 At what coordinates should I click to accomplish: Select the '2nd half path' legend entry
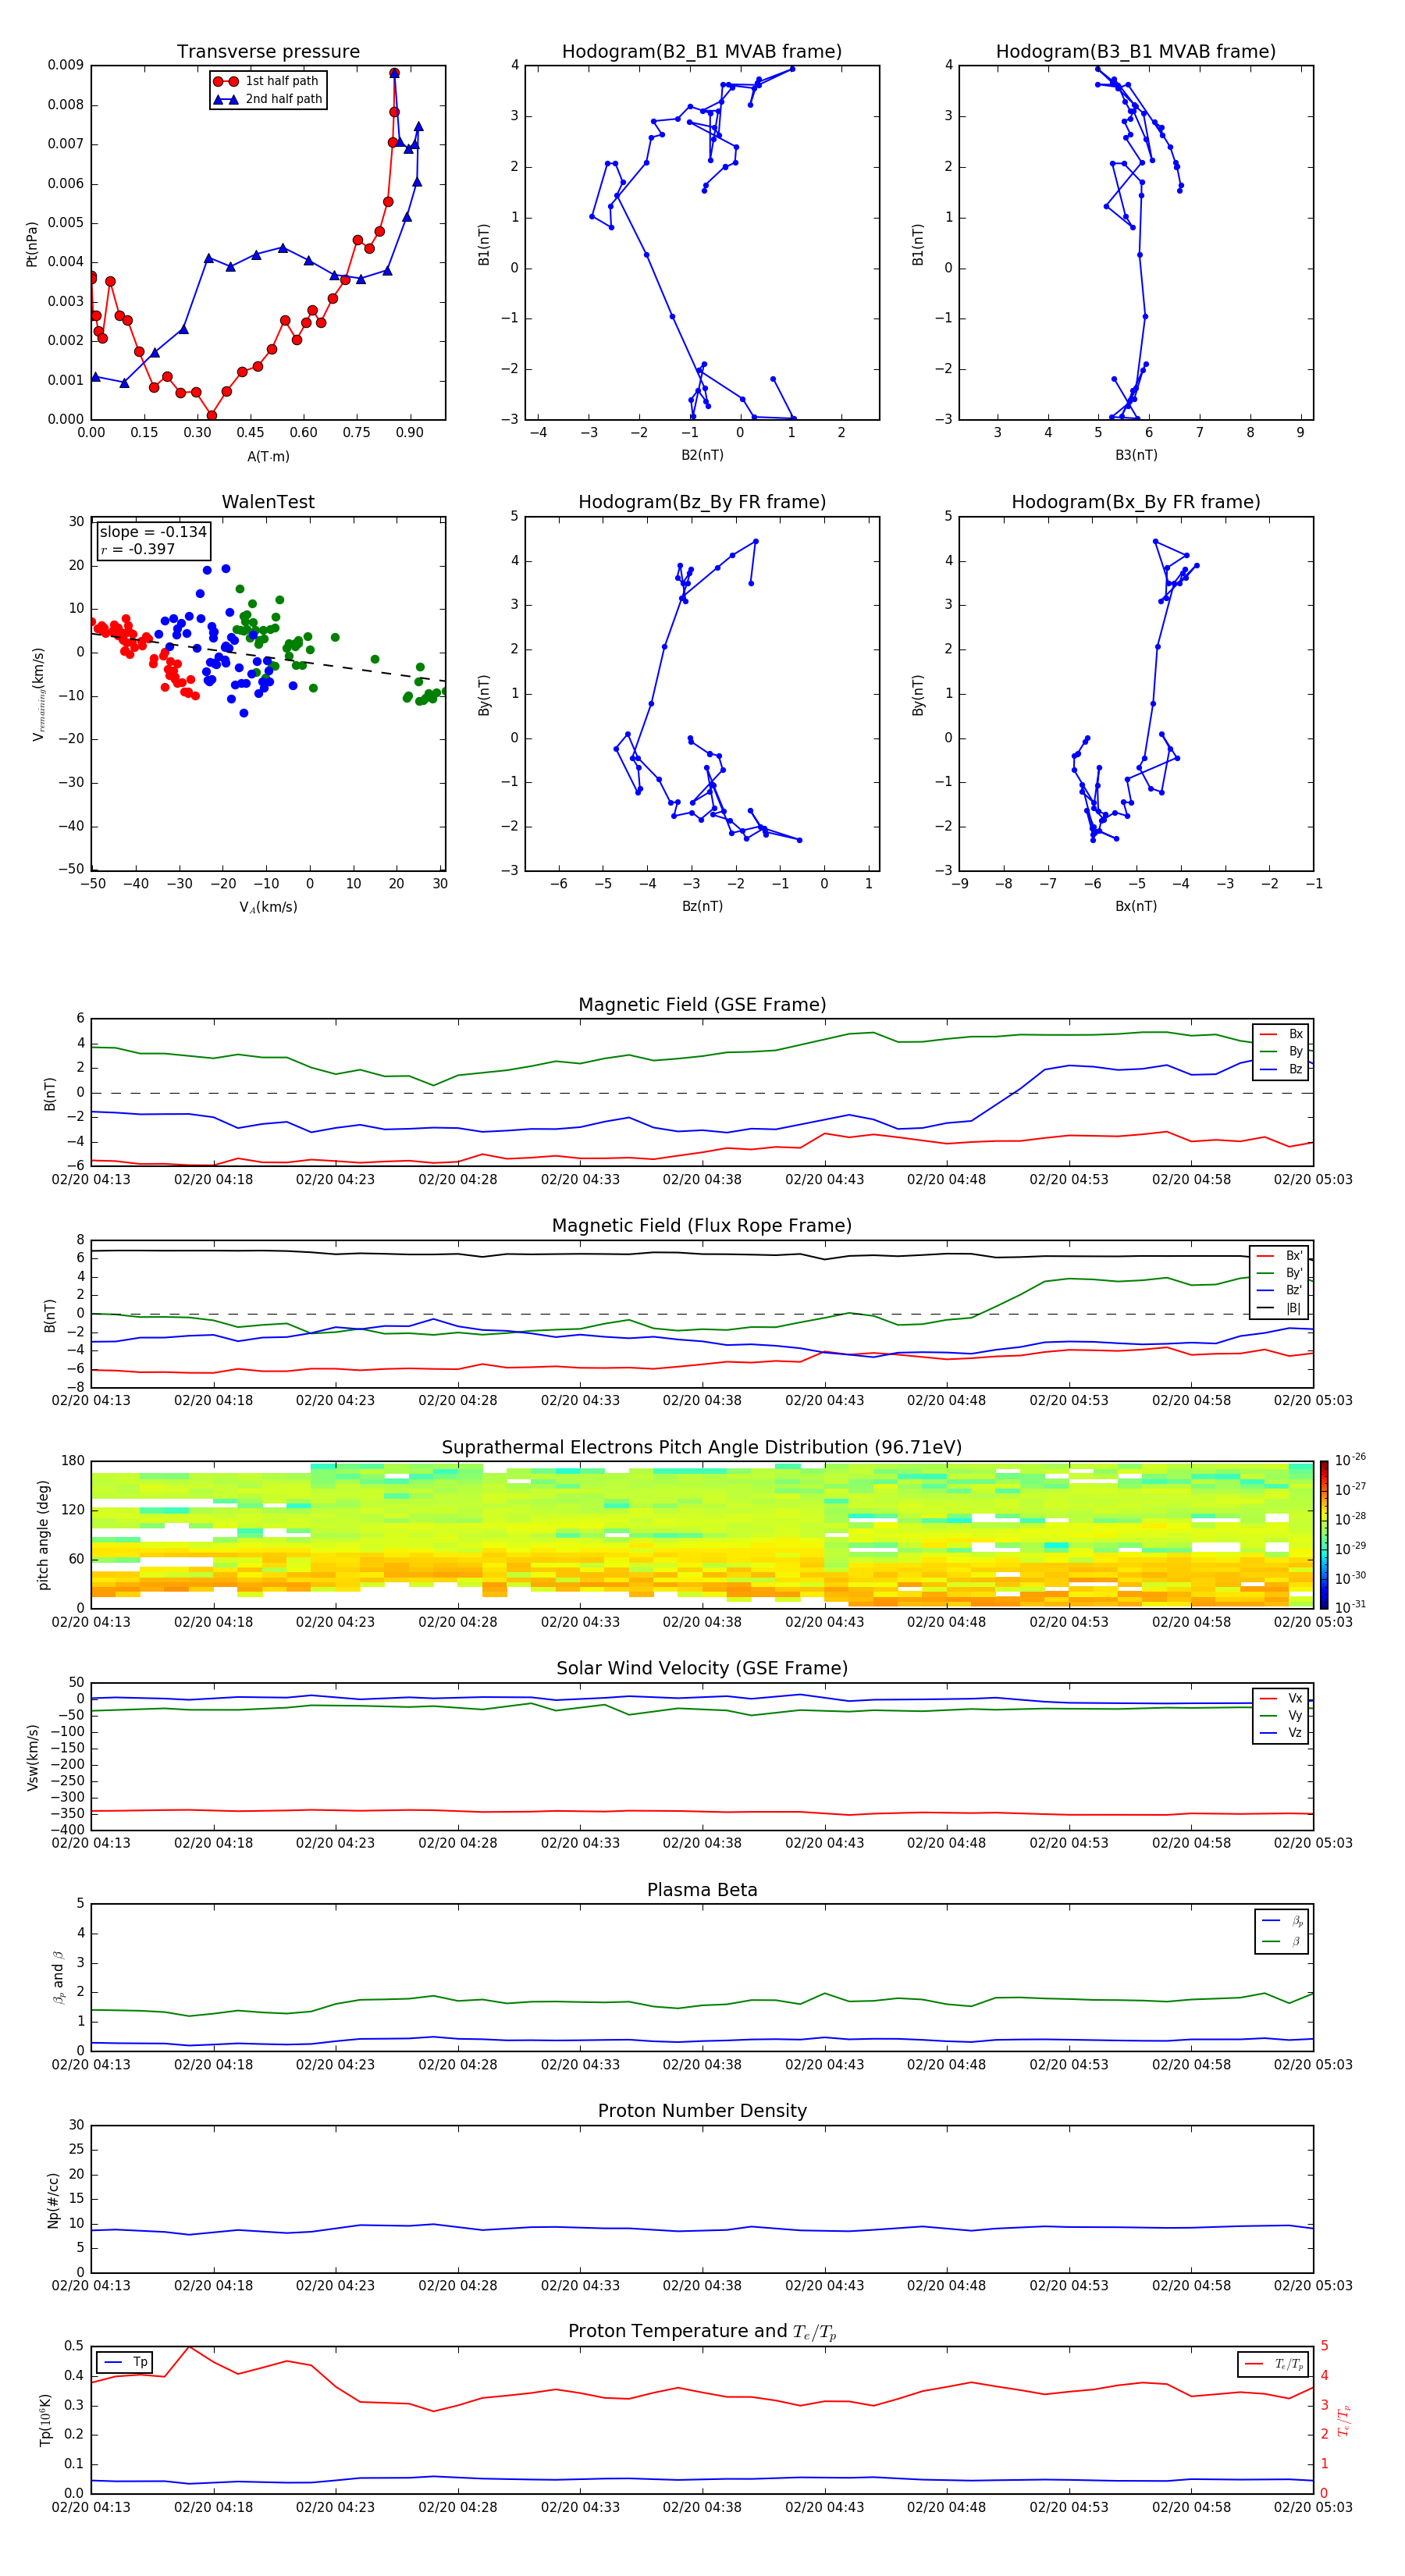[267, 99]
